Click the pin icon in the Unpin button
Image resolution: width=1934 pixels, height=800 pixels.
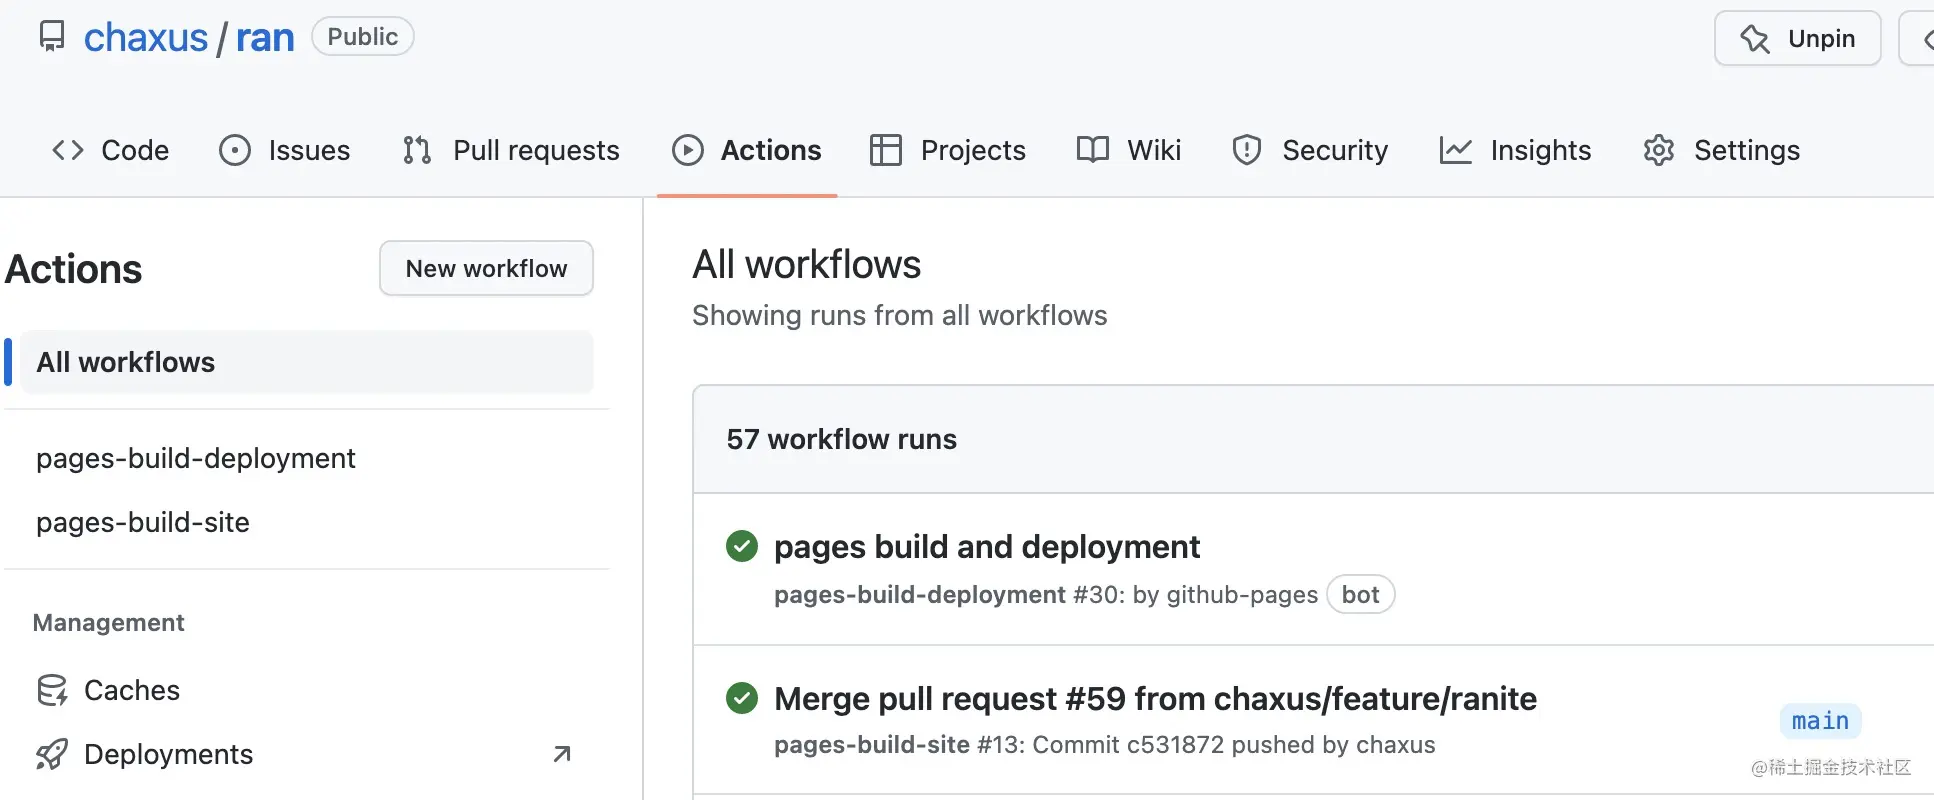coord(1755,39)
